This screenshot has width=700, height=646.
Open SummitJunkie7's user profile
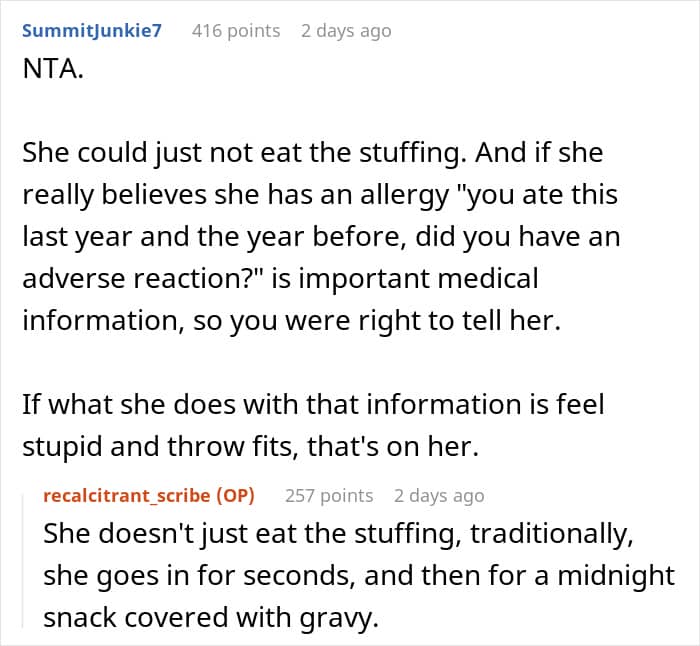(91, 31)
